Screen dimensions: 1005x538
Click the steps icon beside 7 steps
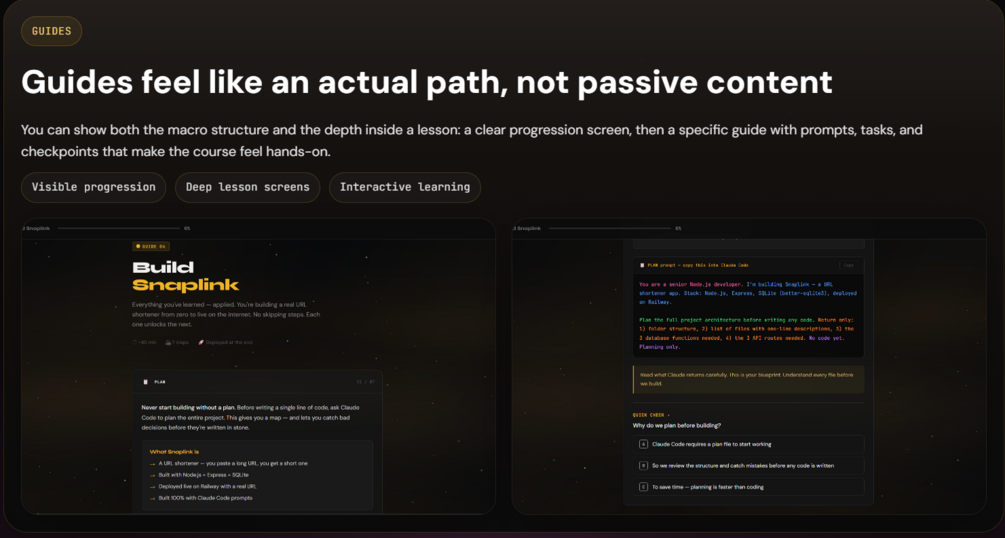(168, 342)
